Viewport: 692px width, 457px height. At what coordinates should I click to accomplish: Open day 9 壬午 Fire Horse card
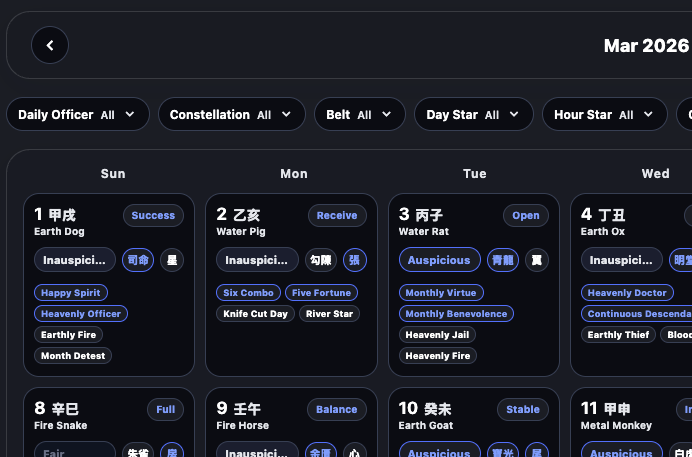point(291,422)
